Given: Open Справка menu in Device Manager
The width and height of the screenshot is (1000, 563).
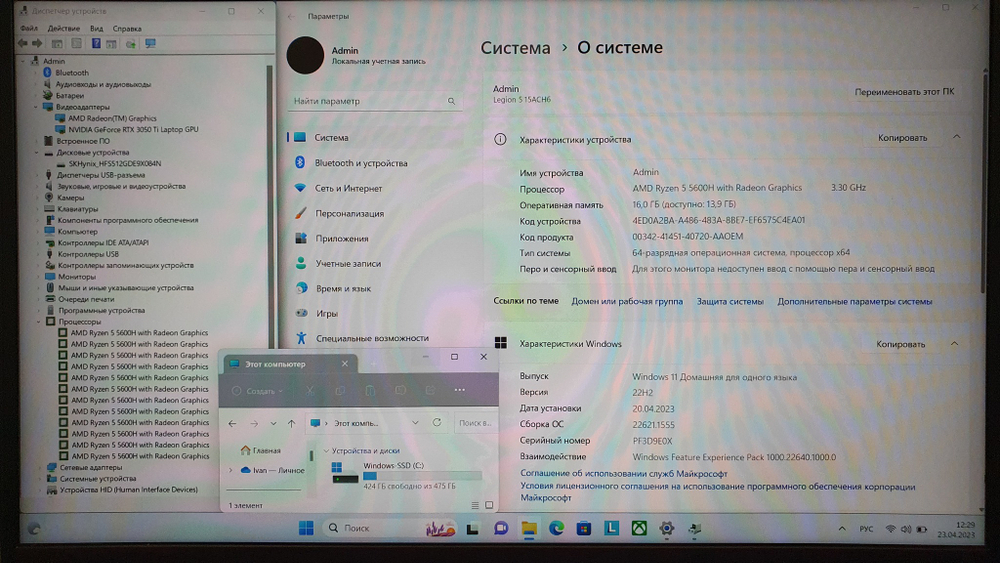Looking at the screenshot, I should (127, 29).
